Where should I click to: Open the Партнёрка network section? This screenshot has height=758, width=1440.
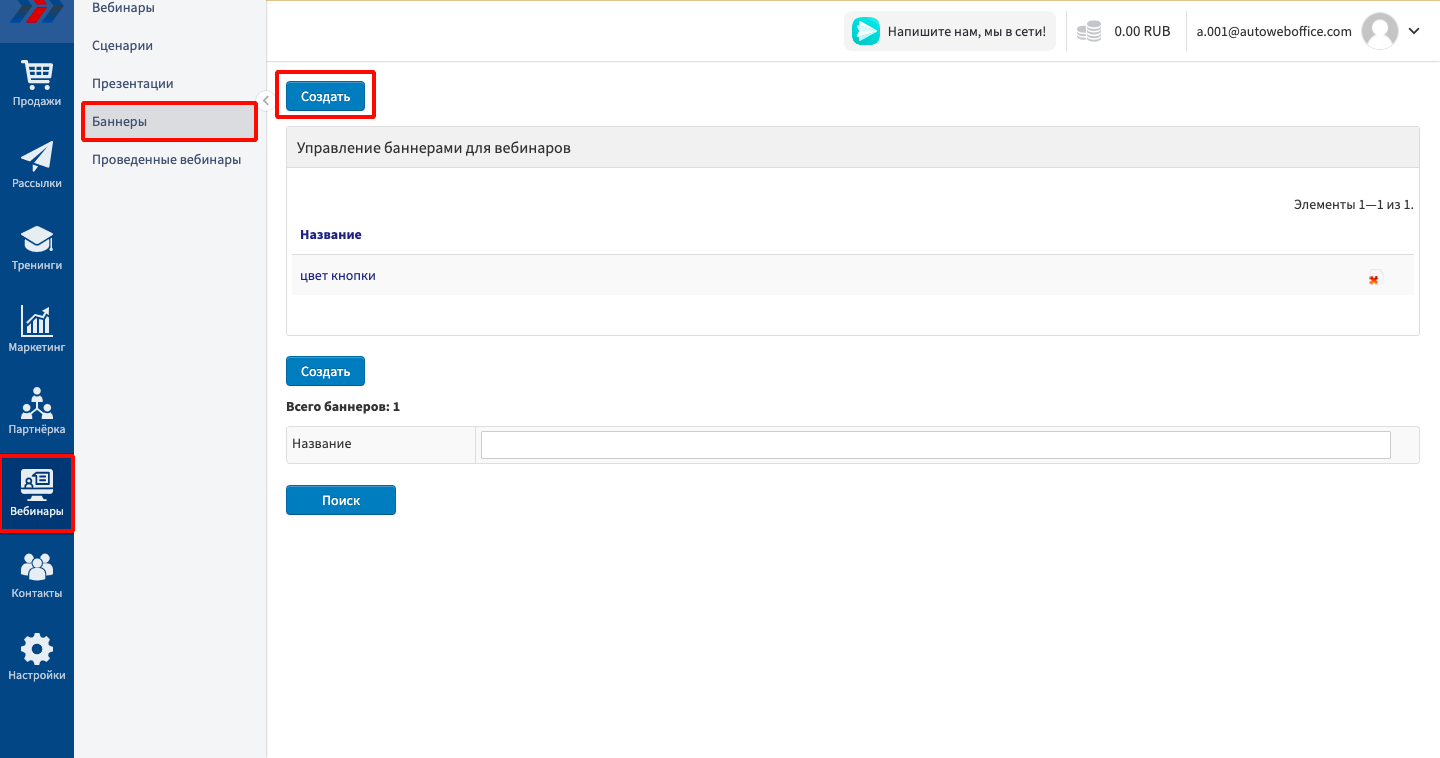click(37, 412)
